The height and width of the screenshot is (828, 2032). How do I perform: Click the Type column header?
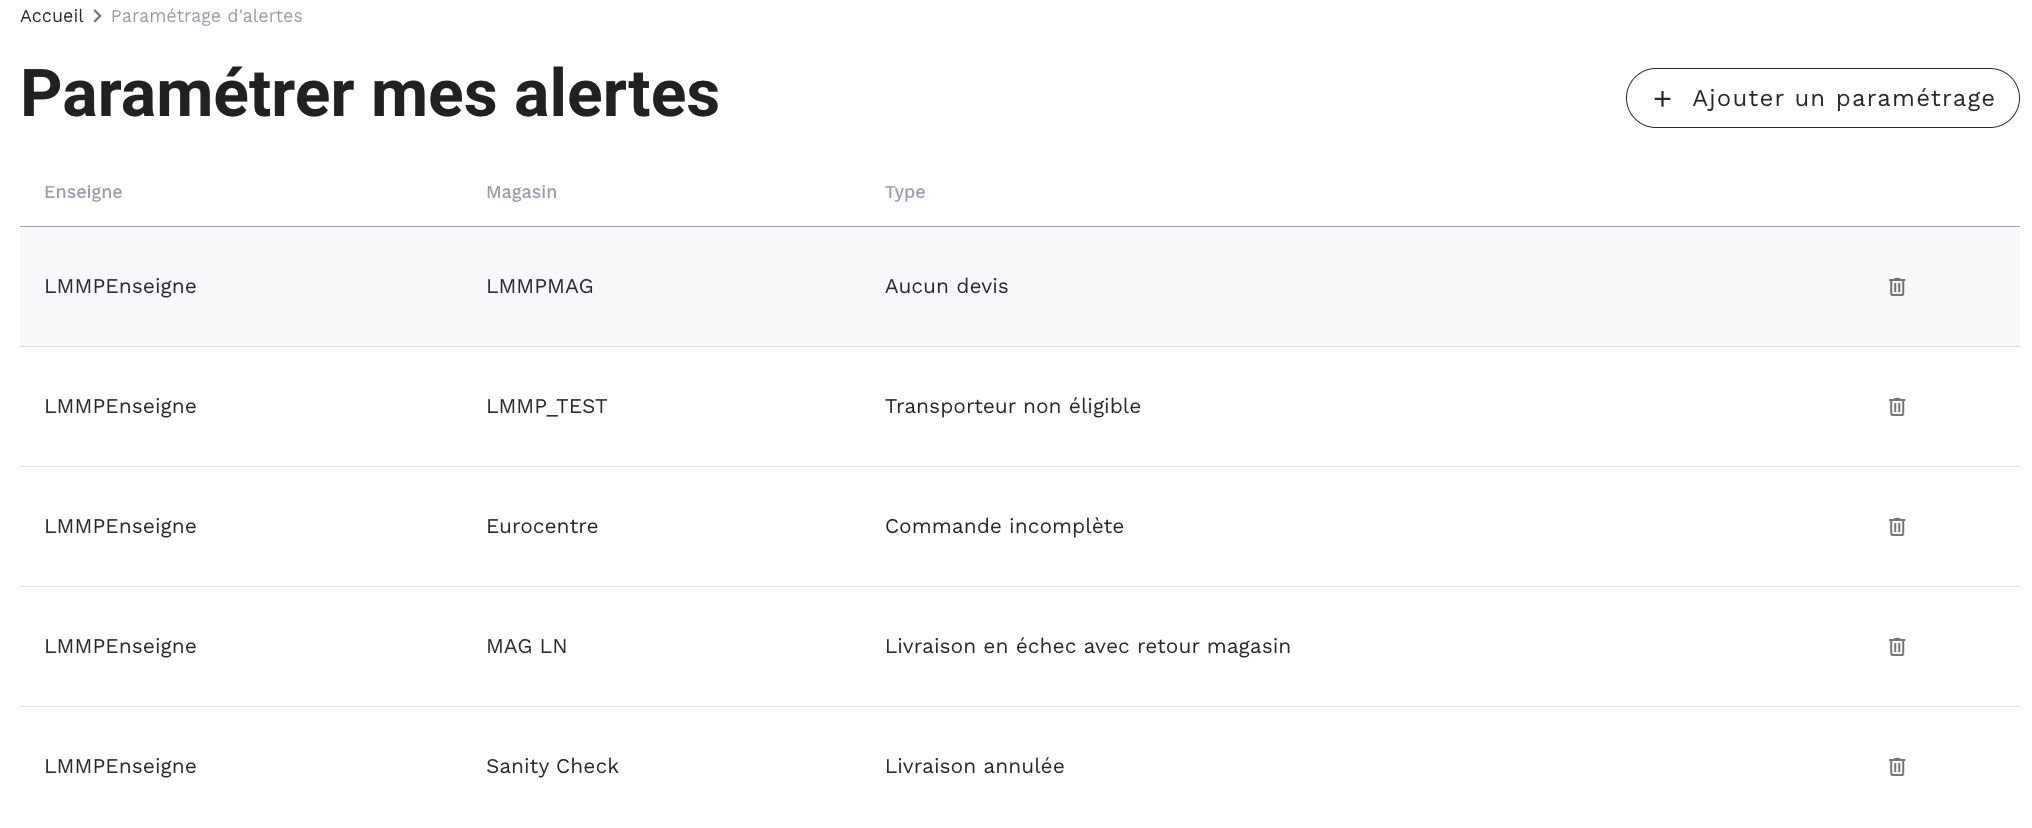pos(904,192)
